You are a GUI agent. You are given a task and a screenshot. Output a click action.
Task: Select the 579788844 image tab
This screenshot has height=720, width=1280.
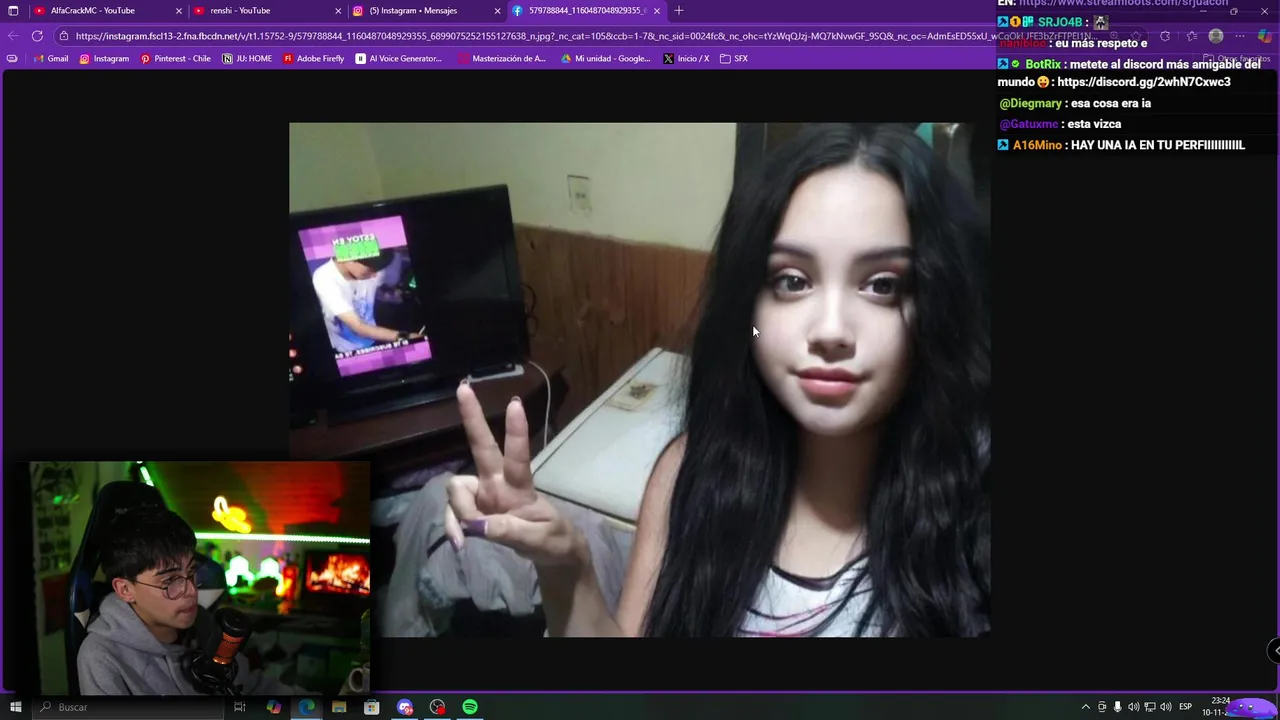tap(587, 11)
